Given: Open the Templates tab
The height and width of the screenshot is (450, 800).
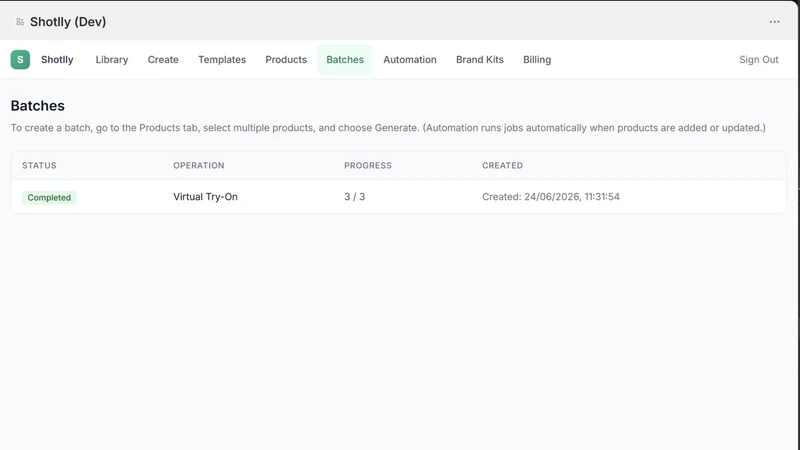Looking at the screenshot, I should tap(222, 60).
